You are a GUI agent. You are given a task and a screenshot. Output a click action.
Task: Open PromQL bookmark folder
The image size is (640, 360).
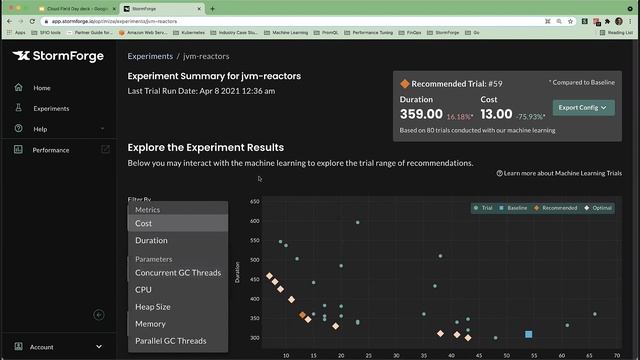coord(326,33)
